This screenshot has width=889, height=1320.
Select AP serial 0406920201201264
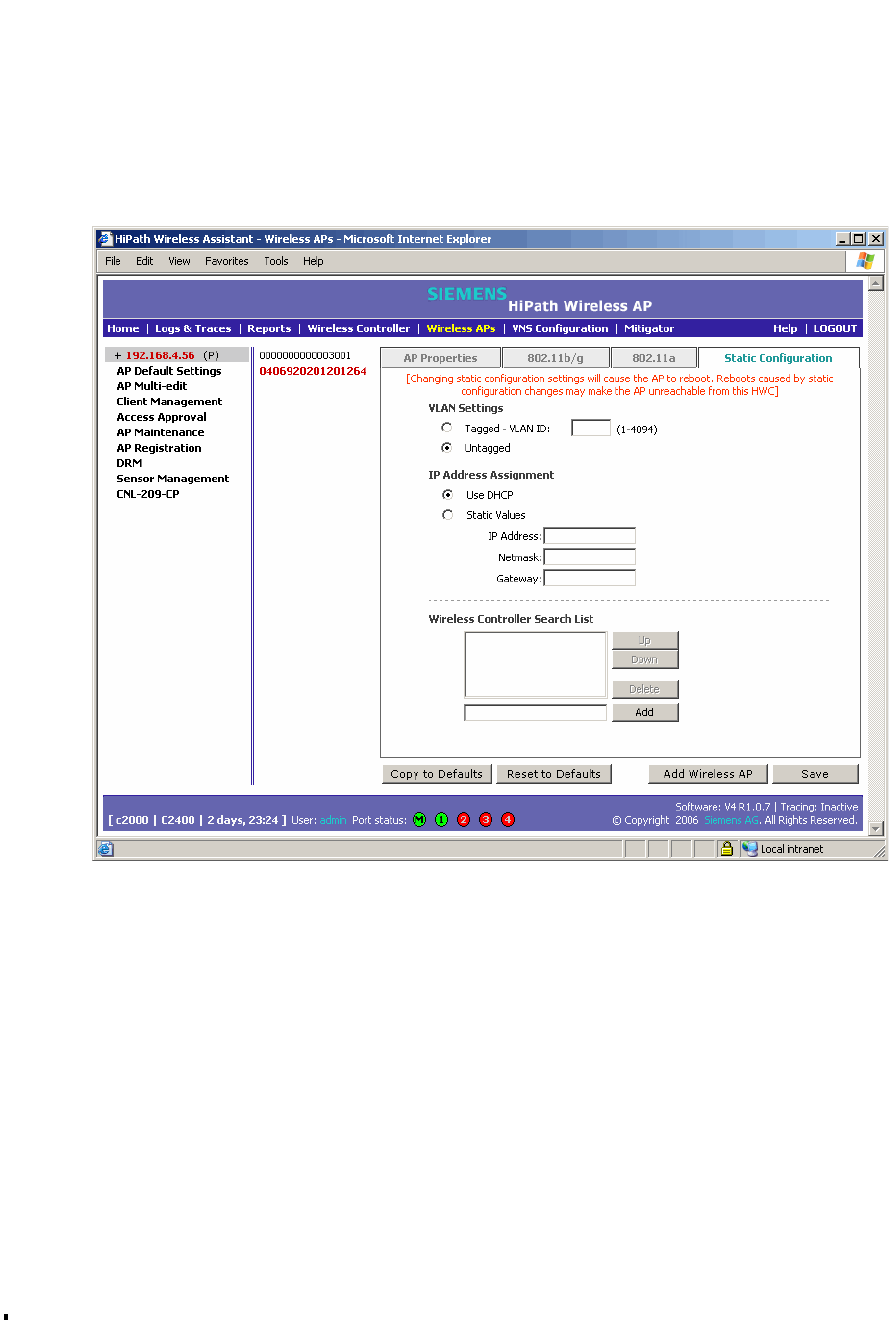point(313,371)
